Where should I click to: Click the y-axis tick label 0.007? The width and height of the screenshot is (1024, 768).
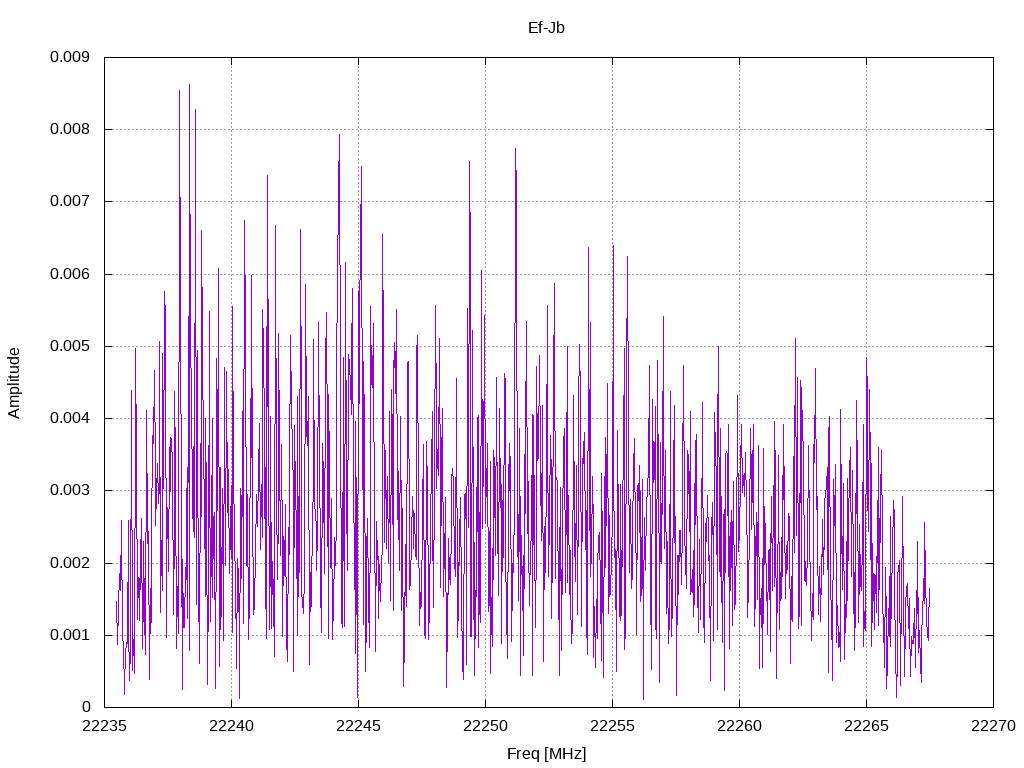[x=70, y=200]
